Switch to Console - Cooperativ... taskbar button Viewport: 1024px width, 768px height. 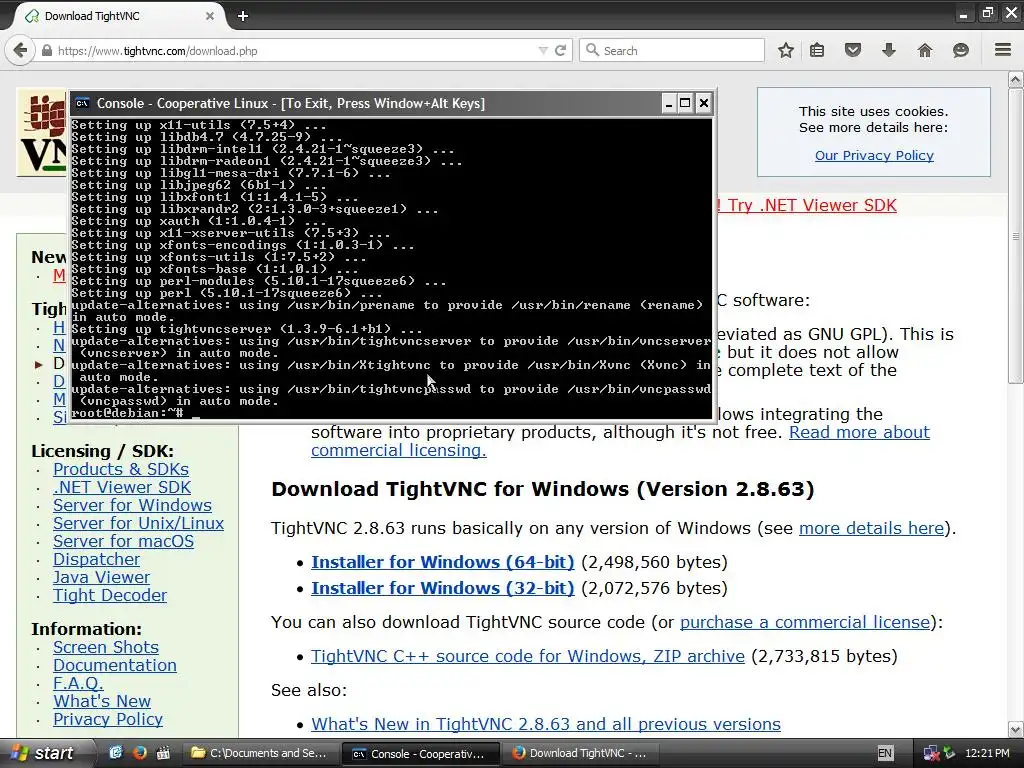pos(421,754)
